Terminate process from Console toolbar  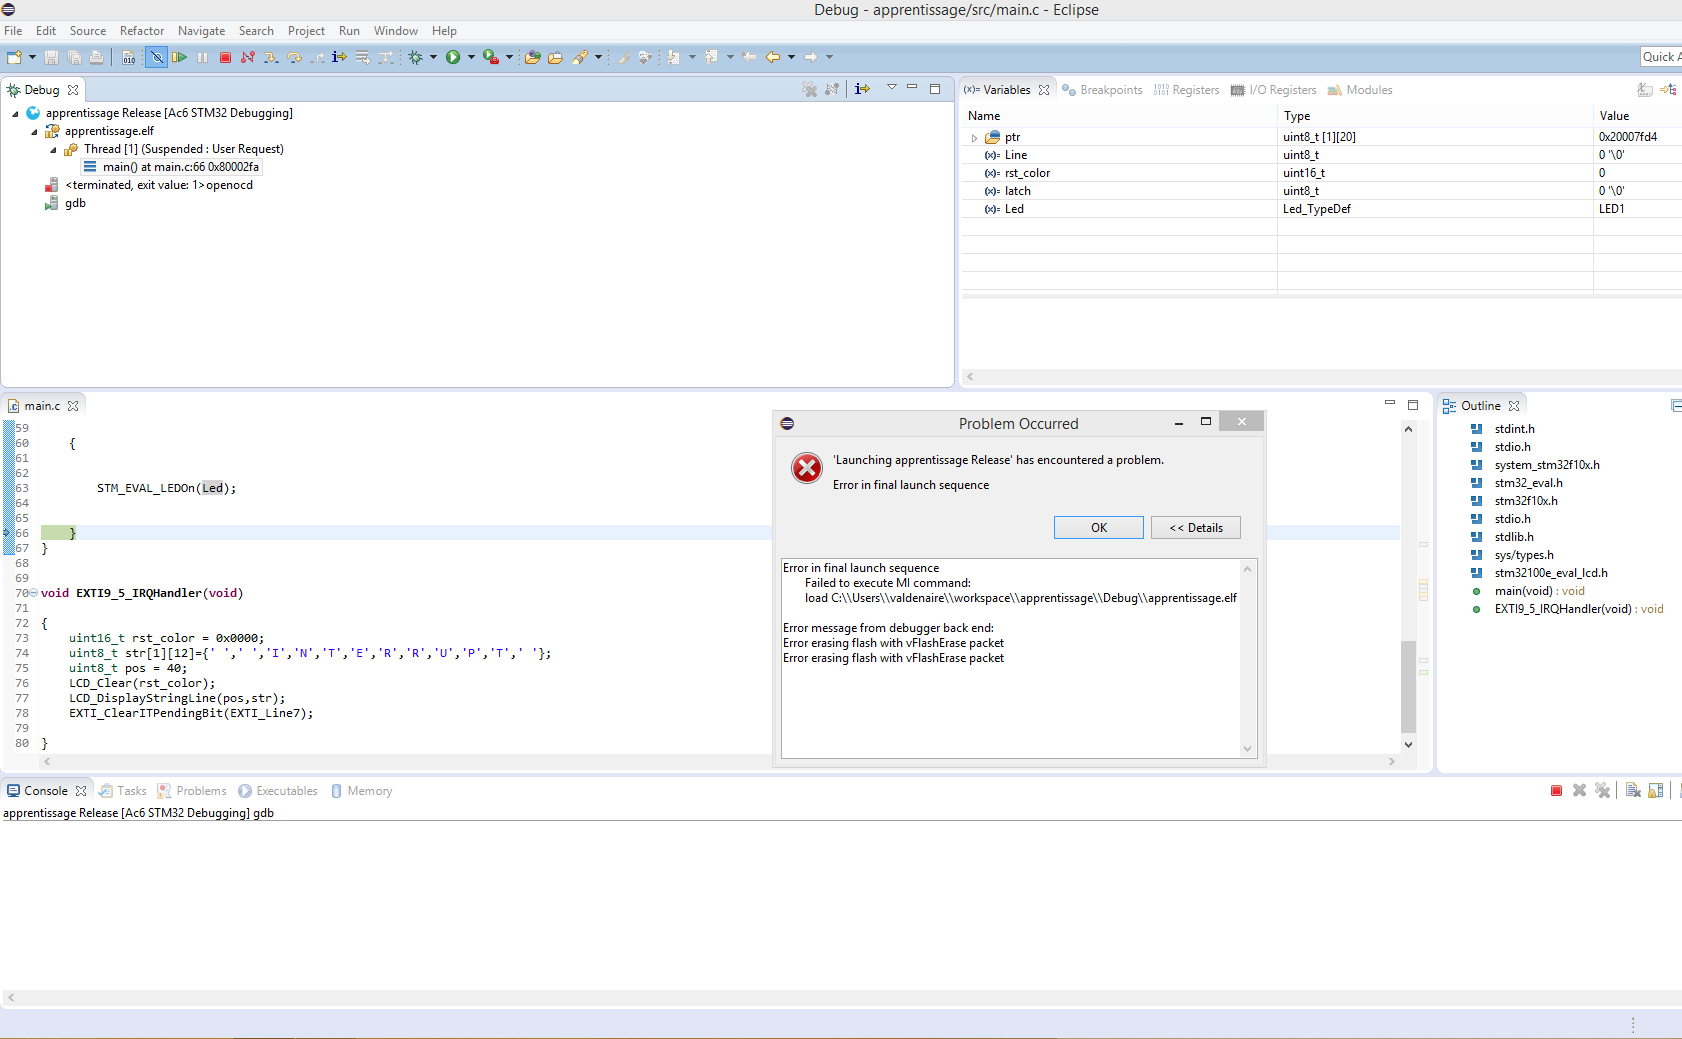click(x=1556, y=791)
